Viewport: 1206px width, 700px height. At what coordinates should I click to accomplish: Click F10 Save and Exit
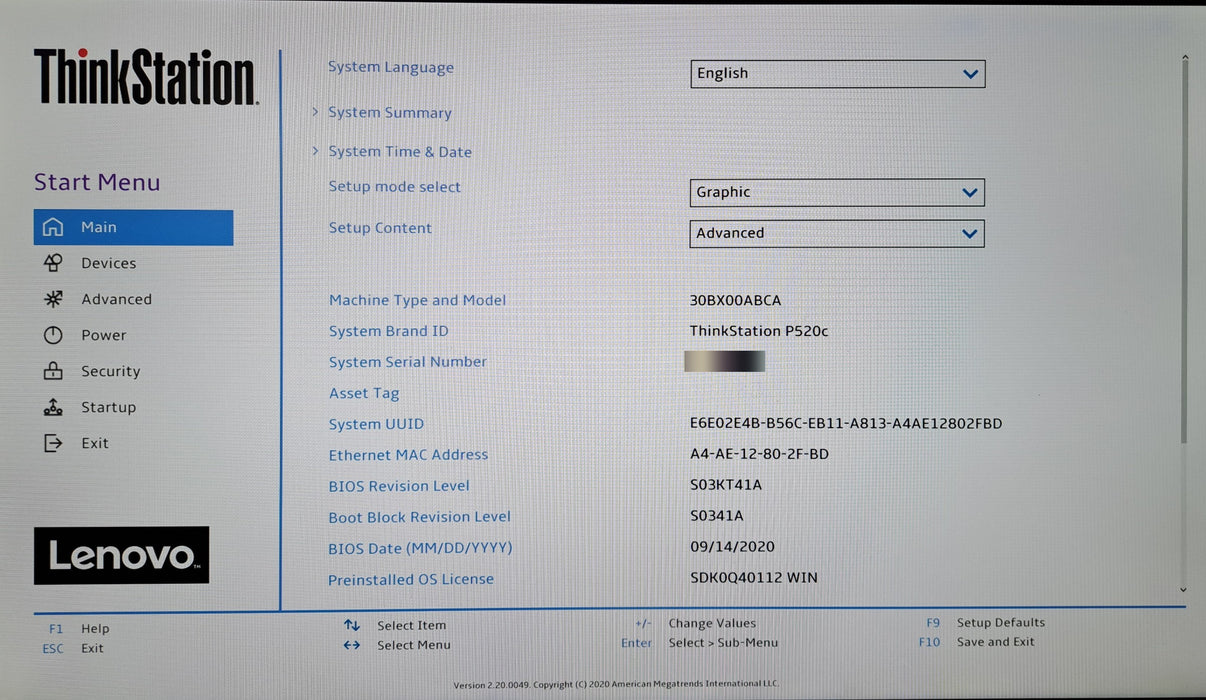[977, 642]
